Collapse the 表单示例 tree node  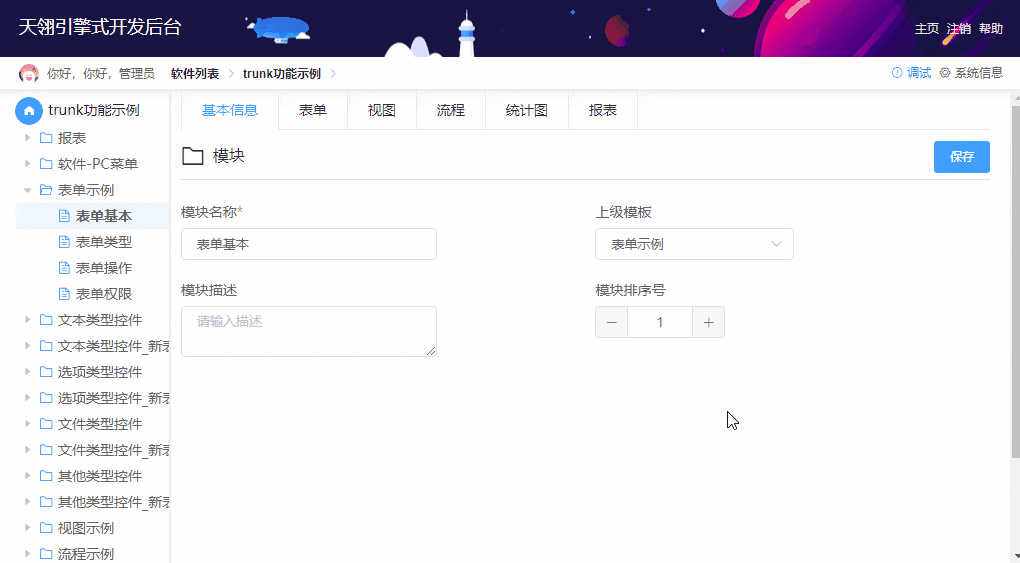click(28, 190)
